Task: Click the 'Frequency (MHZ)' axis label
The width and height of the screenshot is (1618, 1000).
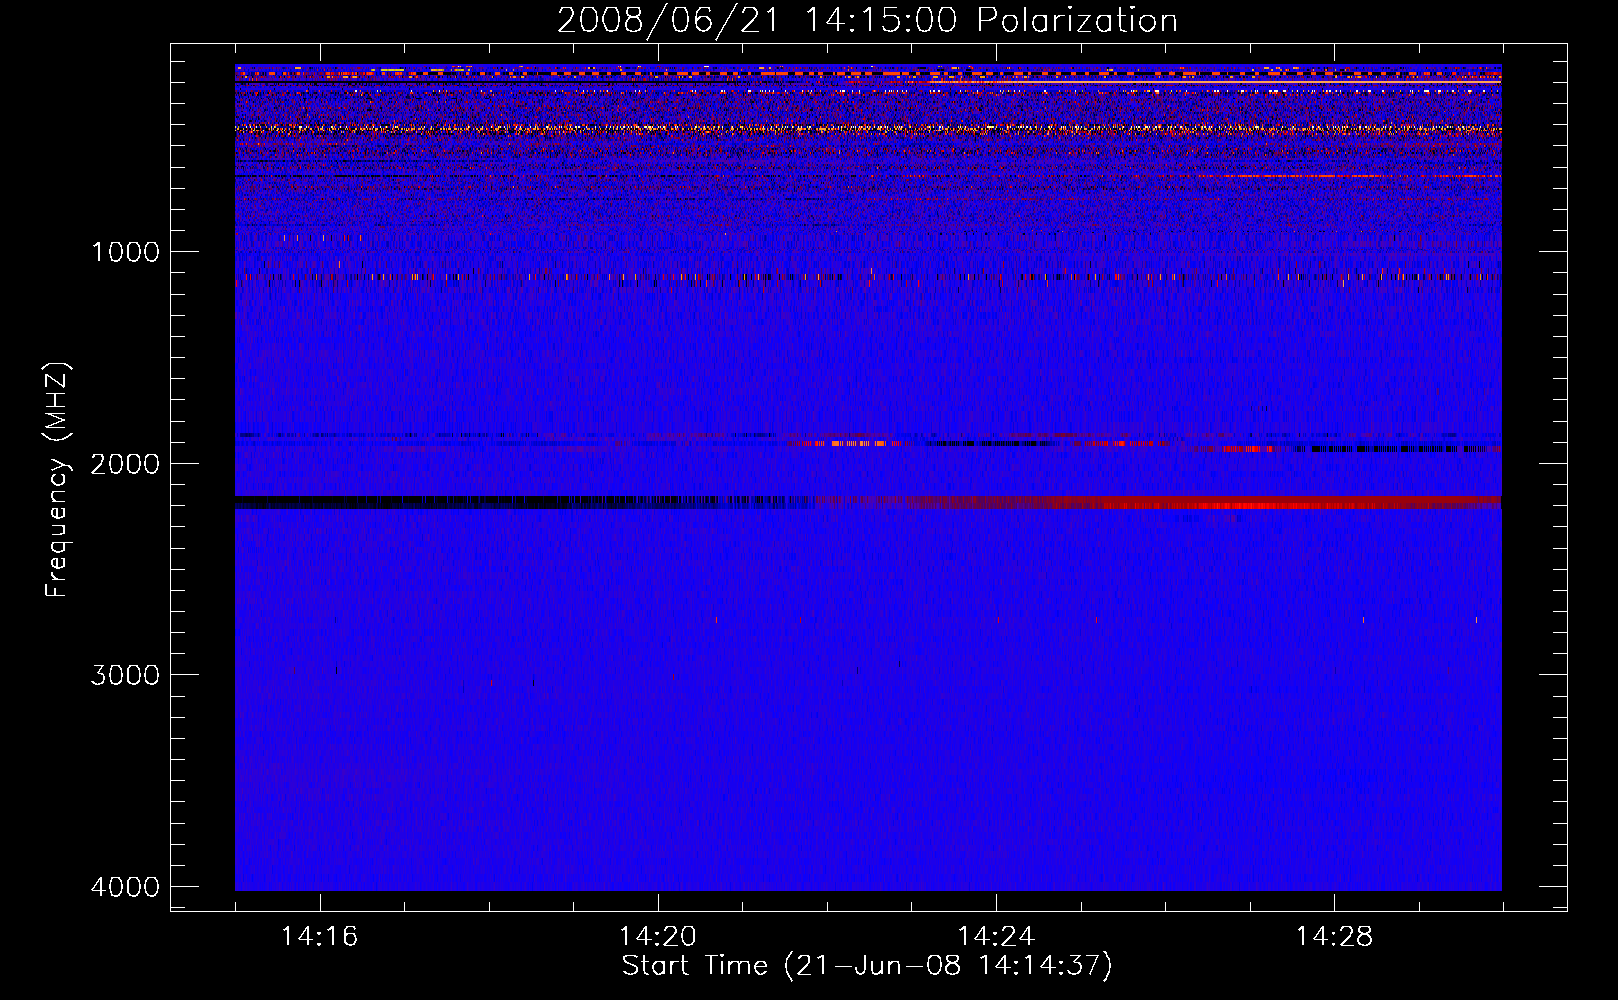Action: [x=57, y=480]
